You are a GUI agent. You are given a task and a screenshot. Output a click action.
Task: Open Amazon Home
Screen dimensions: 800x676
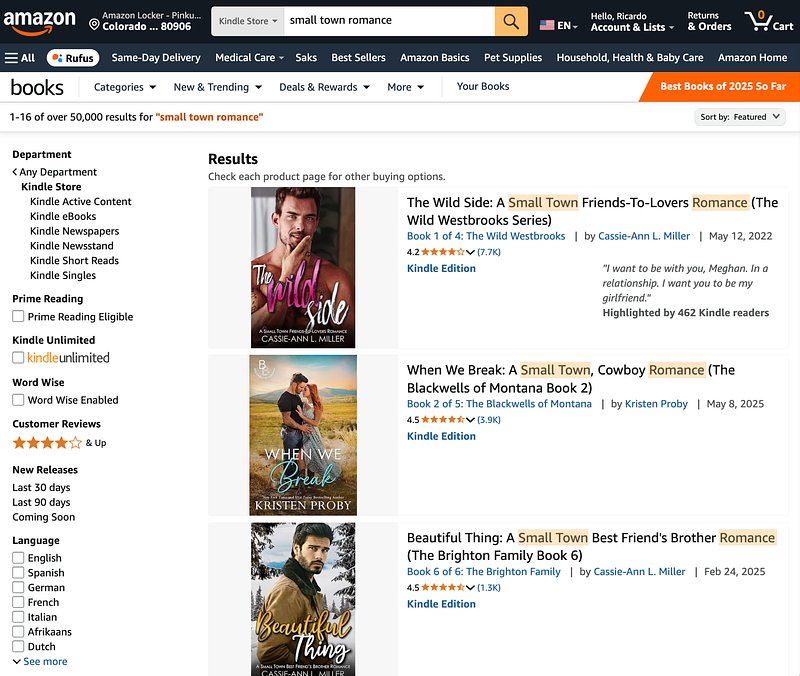pos(753,58)
